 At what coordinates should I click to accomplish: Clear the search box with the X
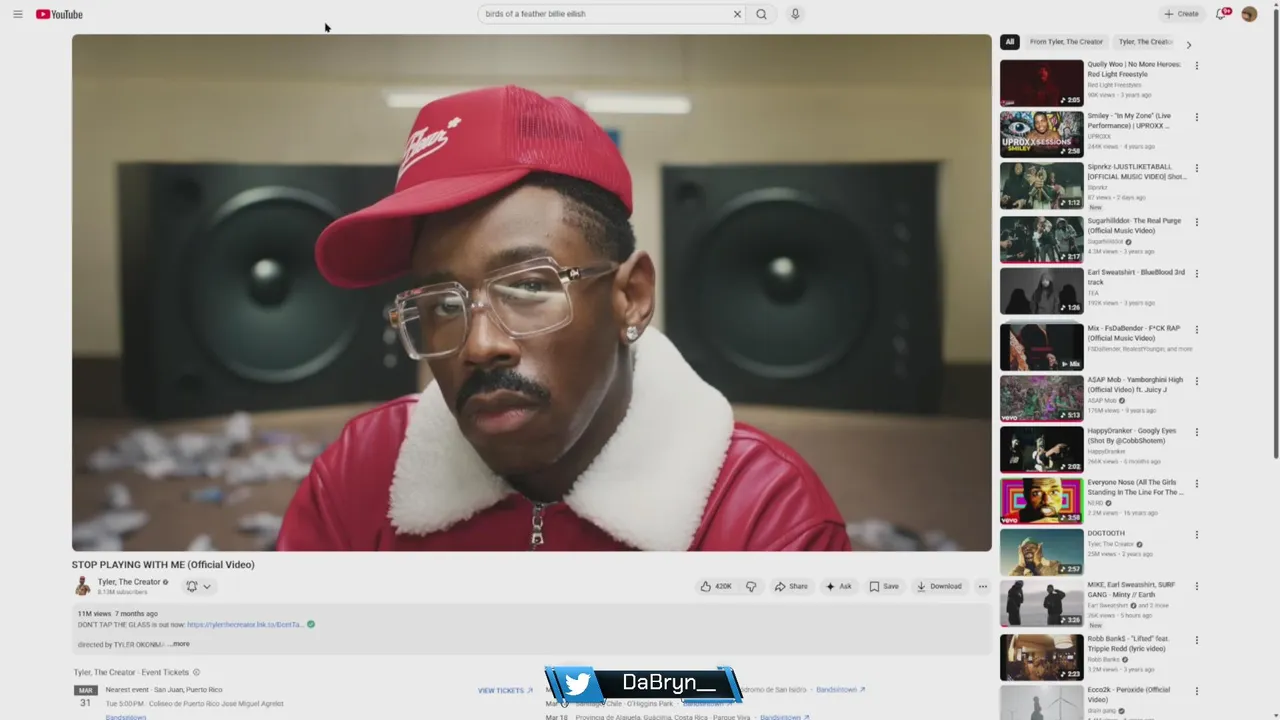pyautogui.click(x=737, y=14)
